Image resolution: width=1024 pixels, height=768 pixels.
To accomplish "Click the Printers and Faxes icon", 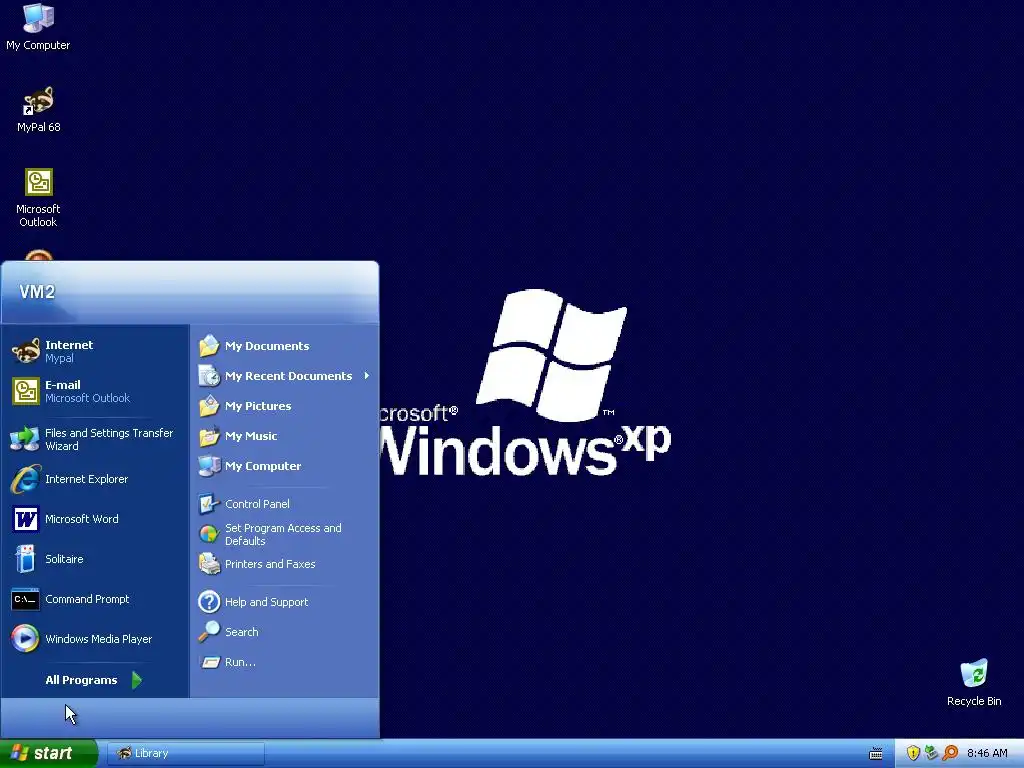I will [209, 564].
